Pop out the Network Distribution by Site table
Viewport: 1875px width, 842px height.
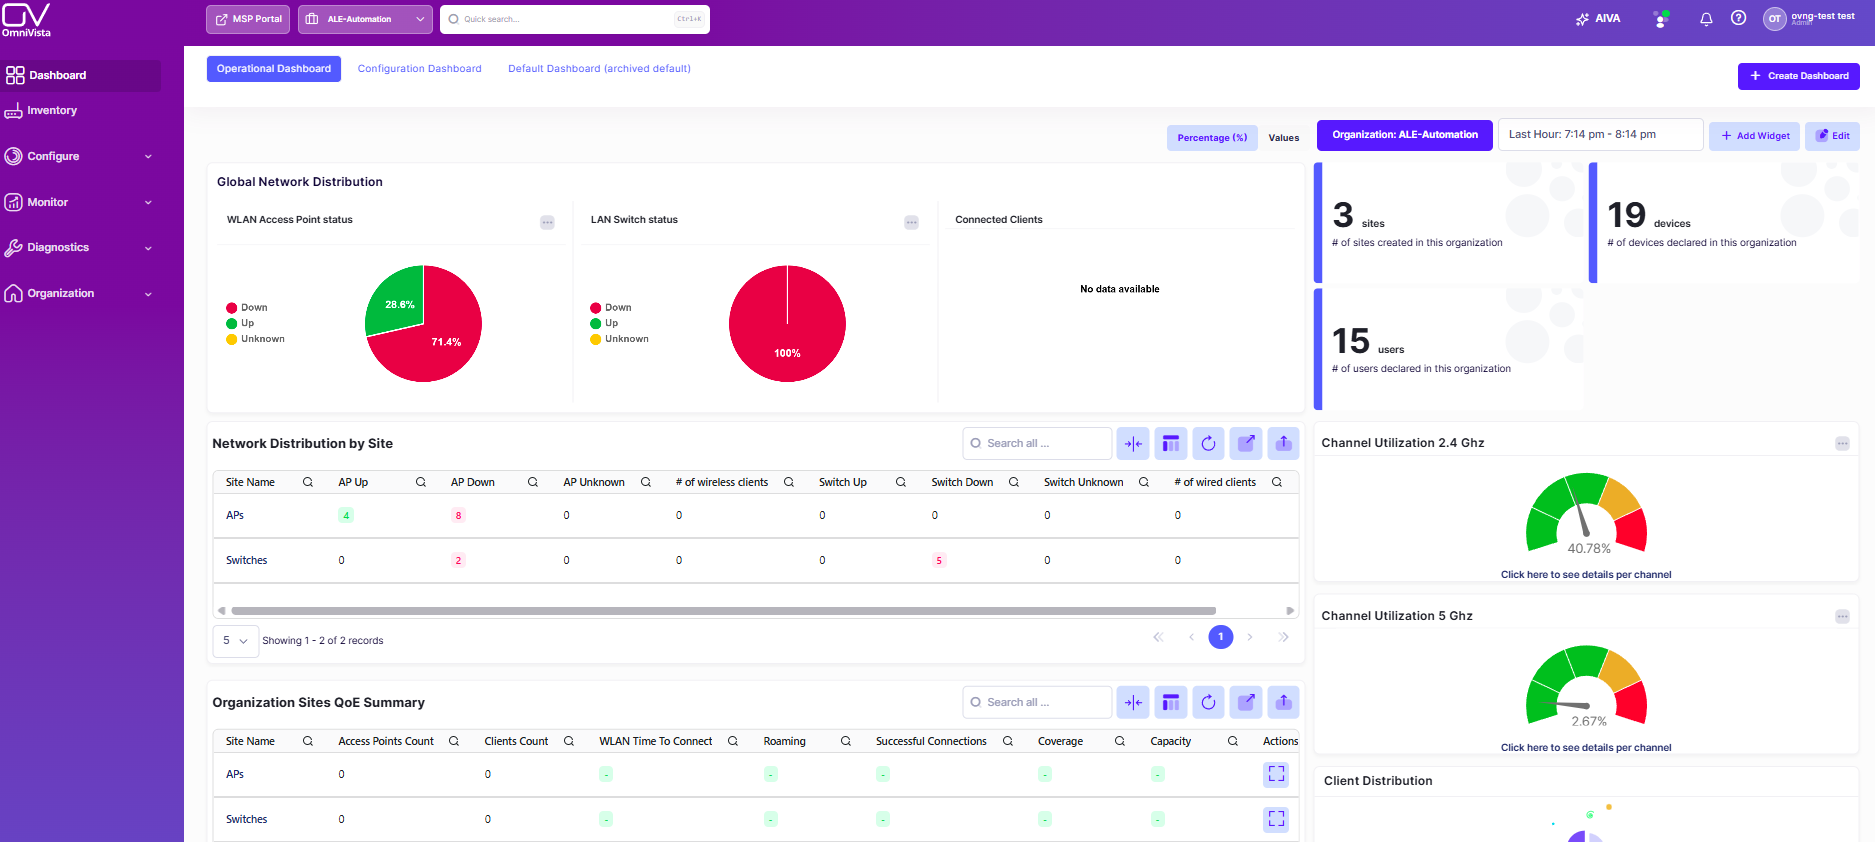[x=1246, y=443]
